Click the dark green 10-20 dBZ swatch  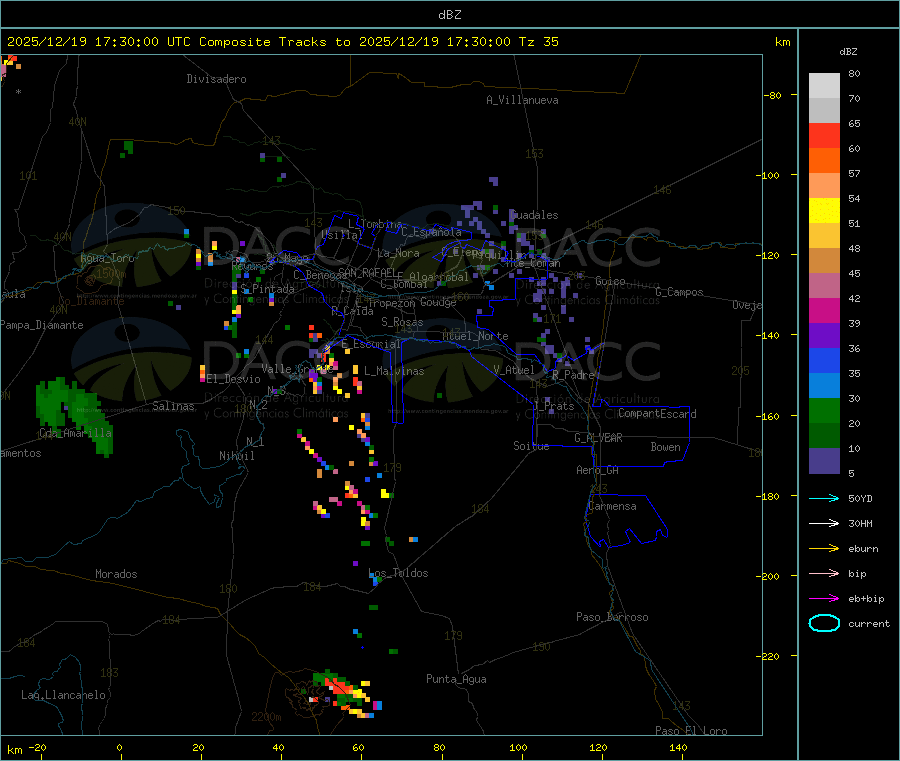point(824,435)
